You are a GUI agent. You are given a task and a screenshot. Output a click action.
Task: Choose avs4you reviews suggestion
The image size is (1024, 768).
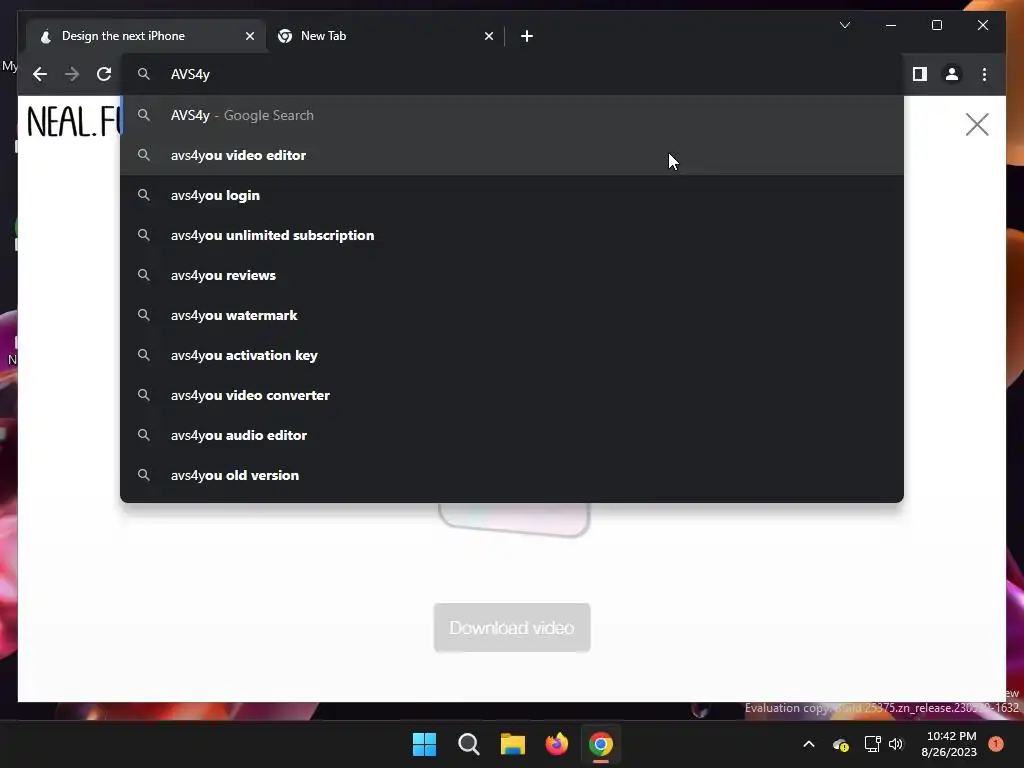tap(512, 275)
